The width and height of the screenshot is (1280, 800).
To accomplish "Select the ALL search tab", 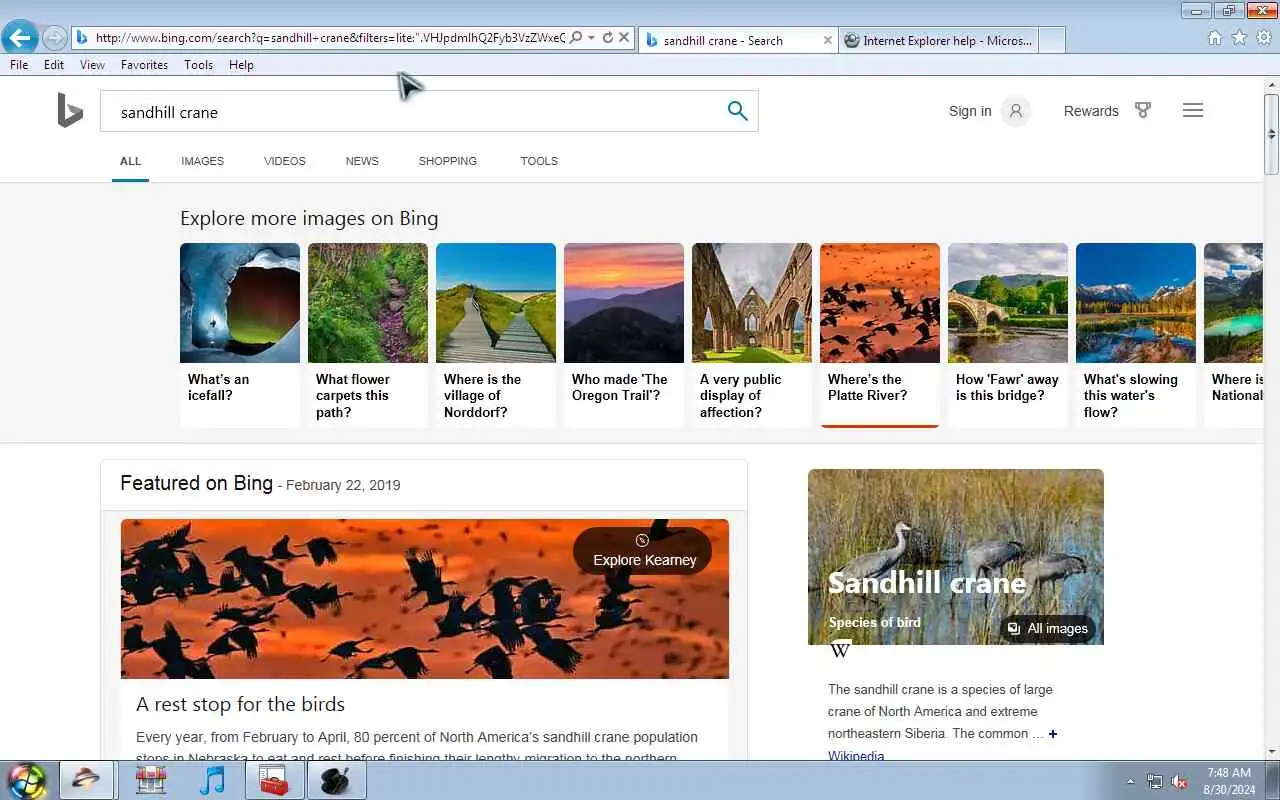I will click(130, 161).
